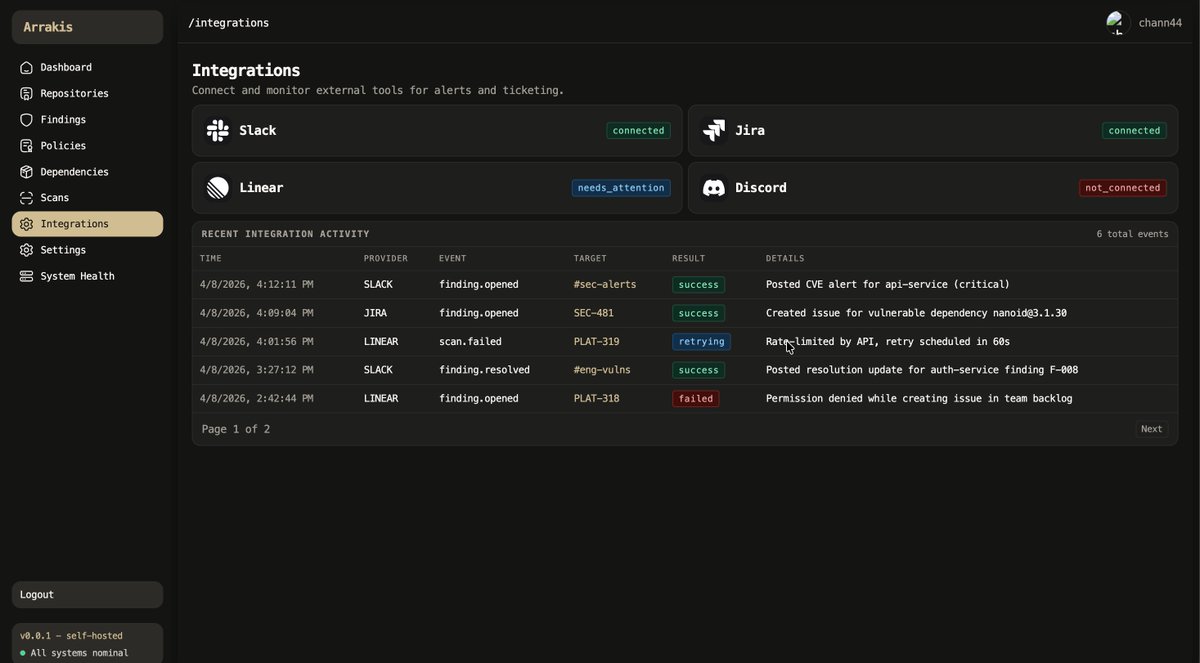The height and width of the screenshot is (663, 1200).
Task: Click the SEC-481 target link
Action: click(x=594, y=313)
